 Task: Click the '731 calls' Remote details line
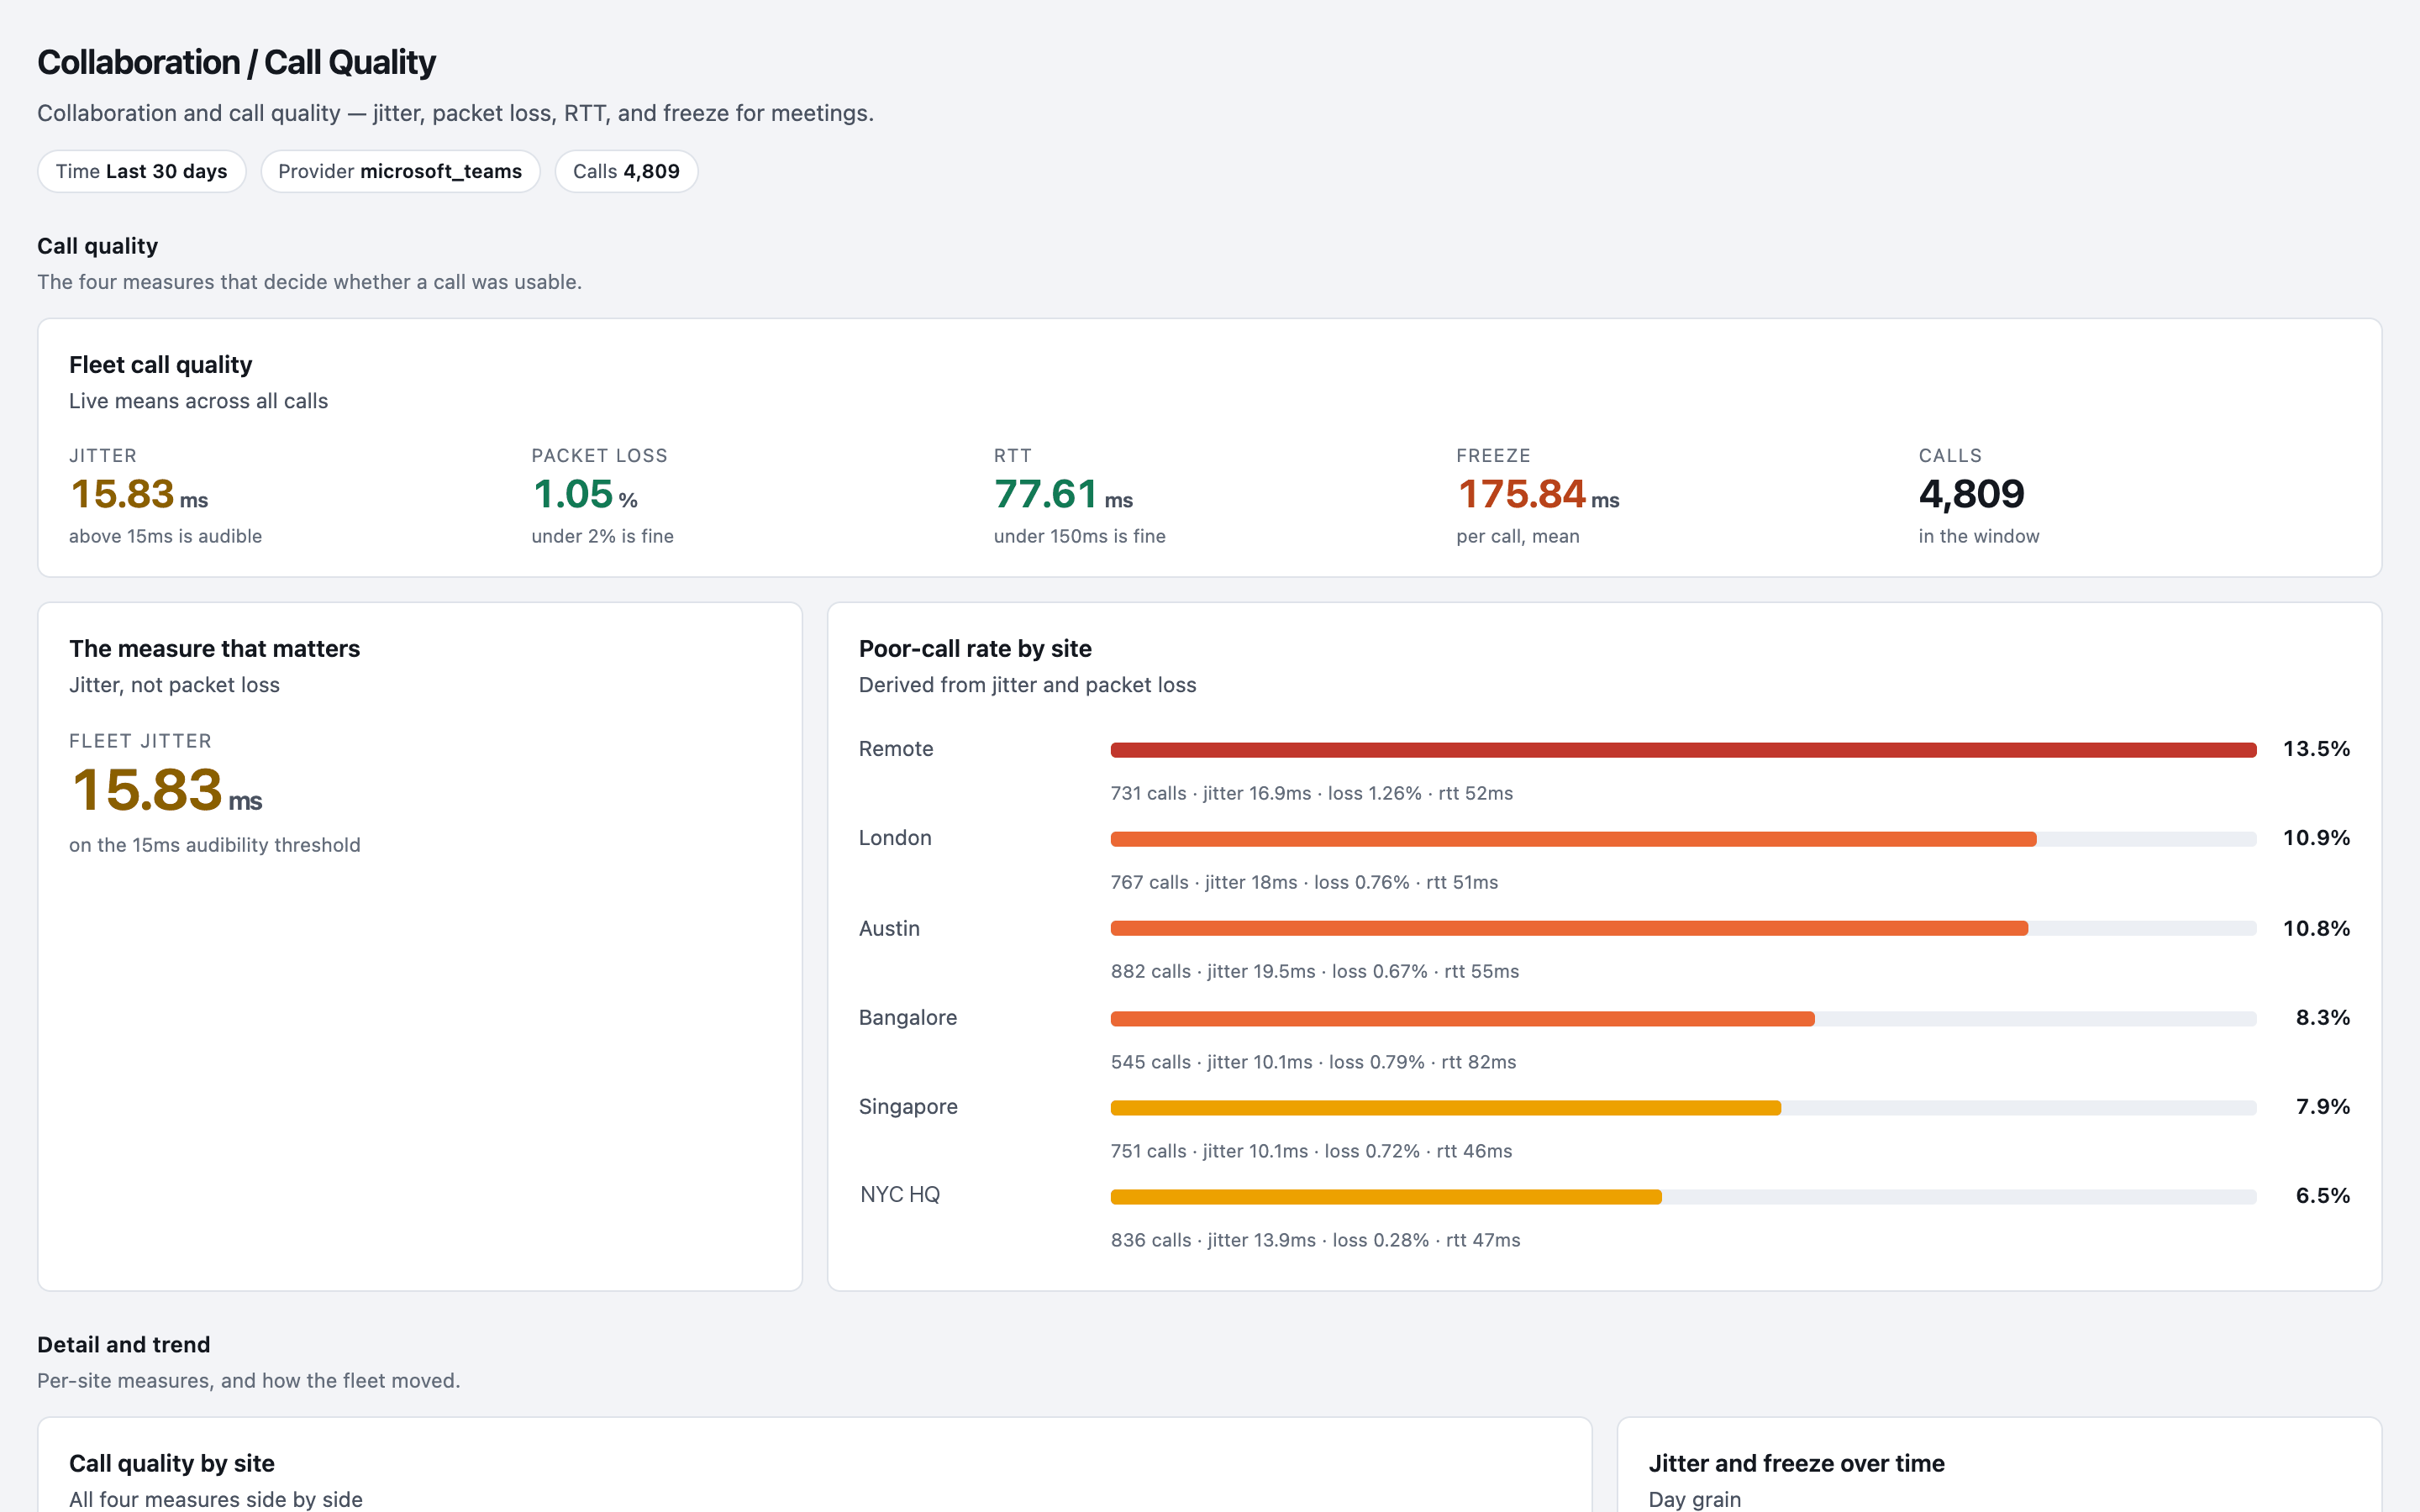tap(1312, 793)
